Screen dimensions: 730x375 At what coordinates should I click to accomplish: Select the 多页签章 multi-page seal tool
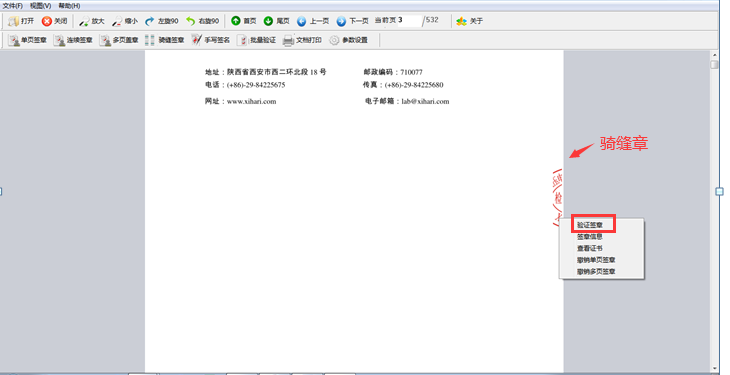[120, 40]
